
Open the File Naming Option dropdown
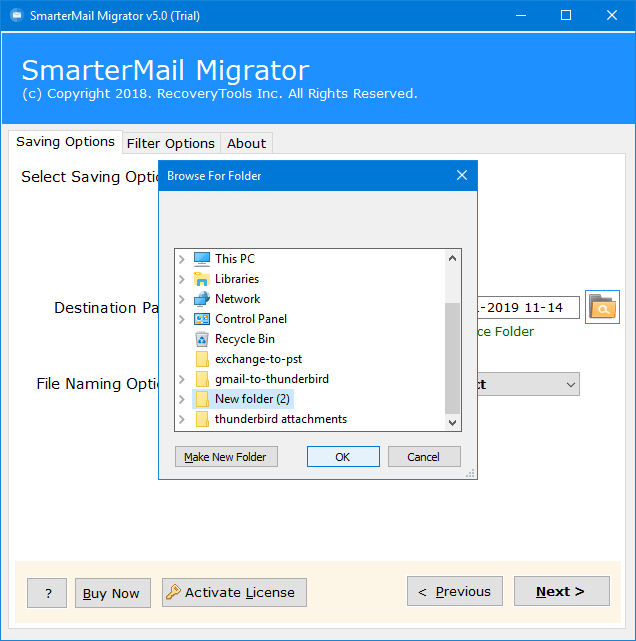click(571, 384)
